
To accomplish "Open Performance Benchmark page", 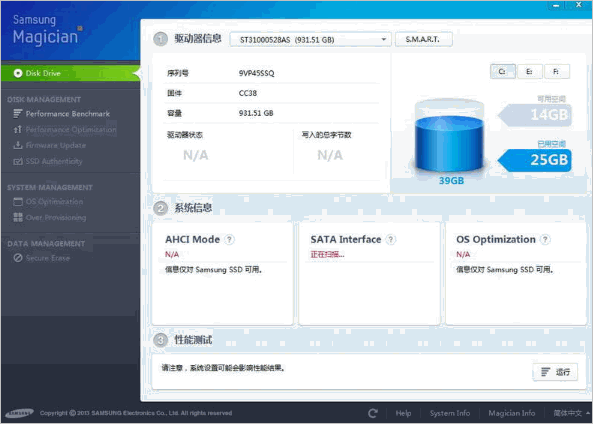I will click(x=67, y=114).
